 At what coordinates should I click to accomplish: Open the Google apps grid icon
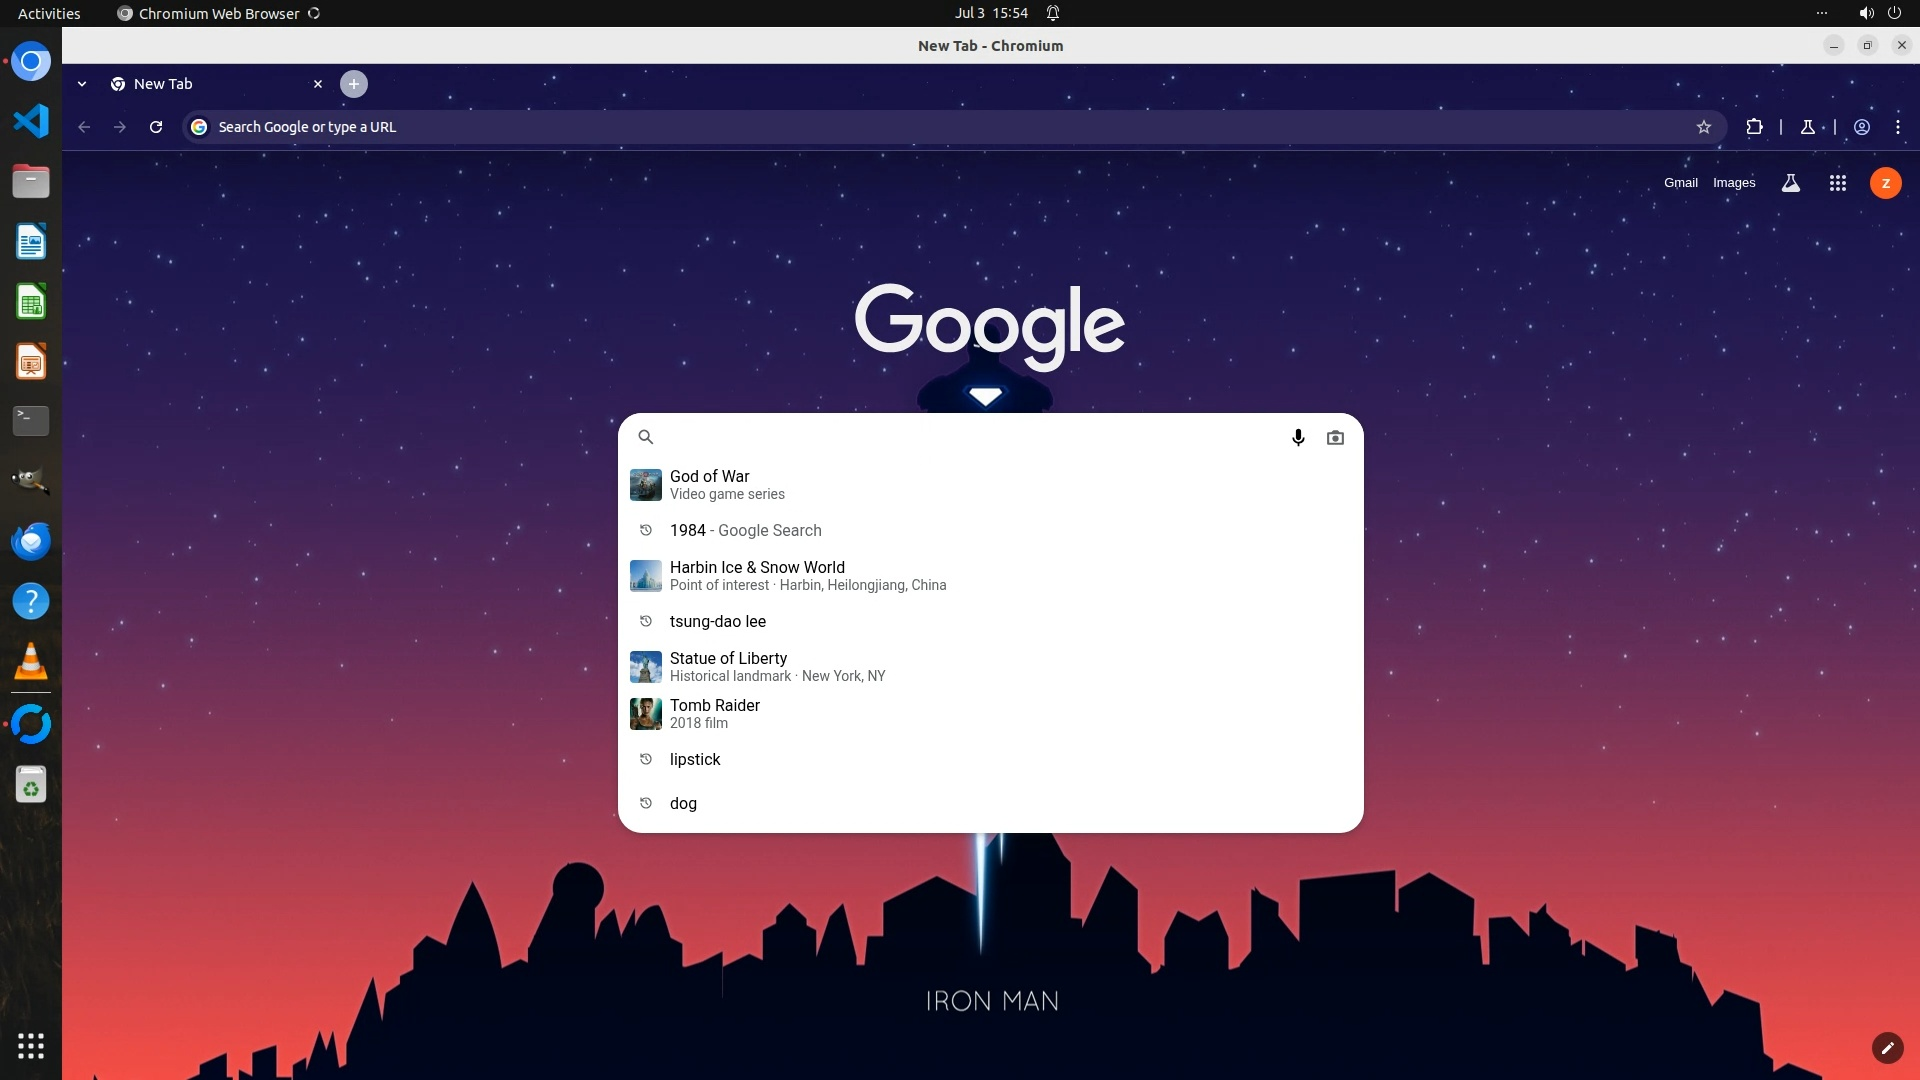click(1837, 183)
